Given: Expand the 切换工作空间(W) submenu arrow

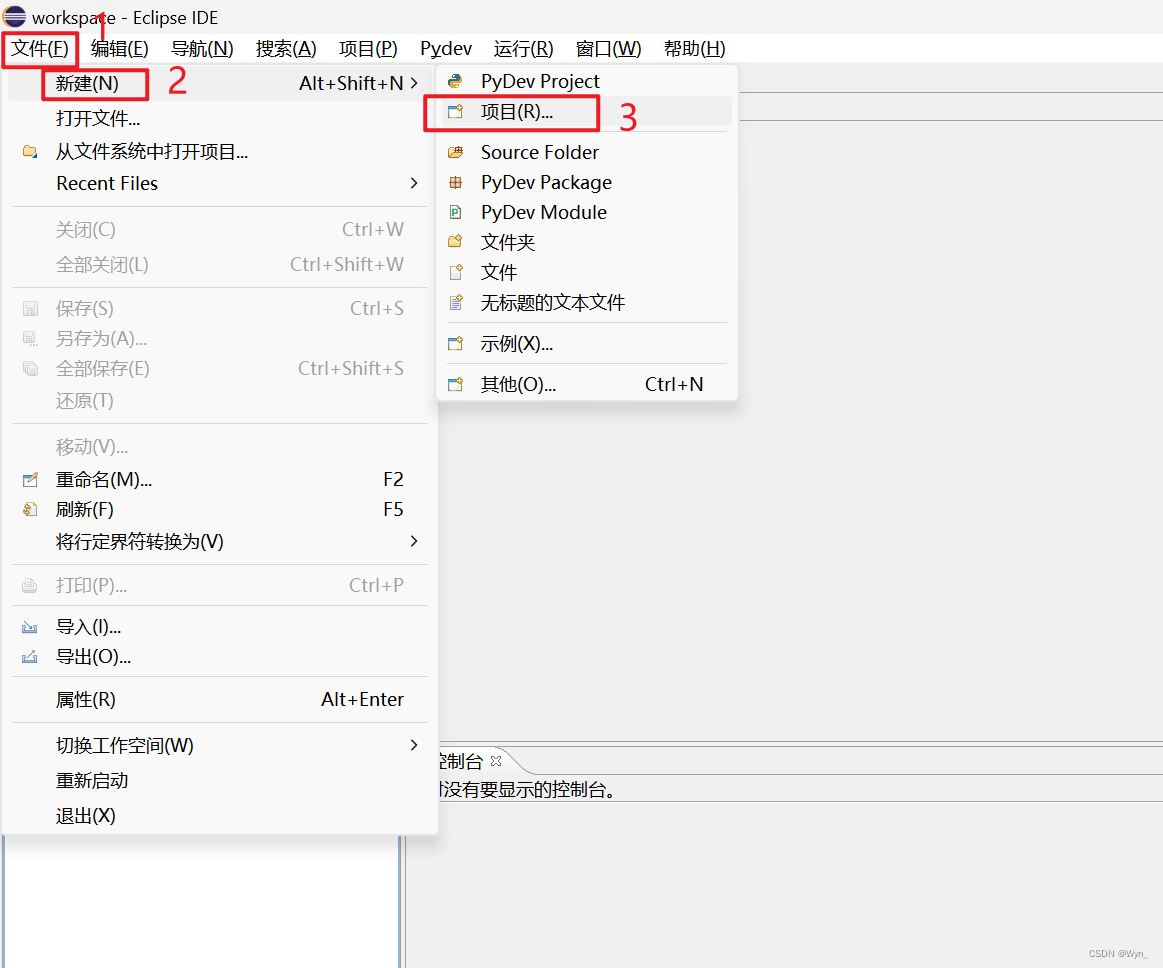Looking at the screenshot, I should [x=414, y=745].
